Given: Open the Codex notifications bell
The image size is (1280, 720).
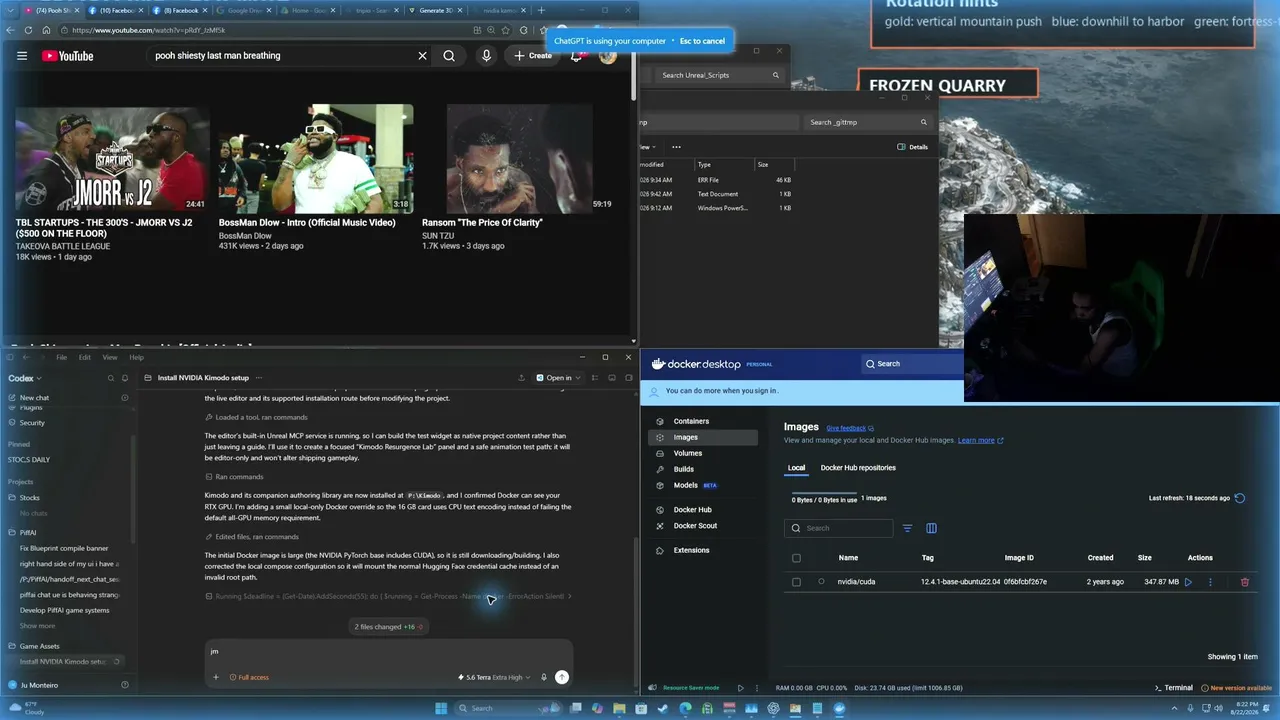Looking at the screenshot, I should tap(125, 378).
